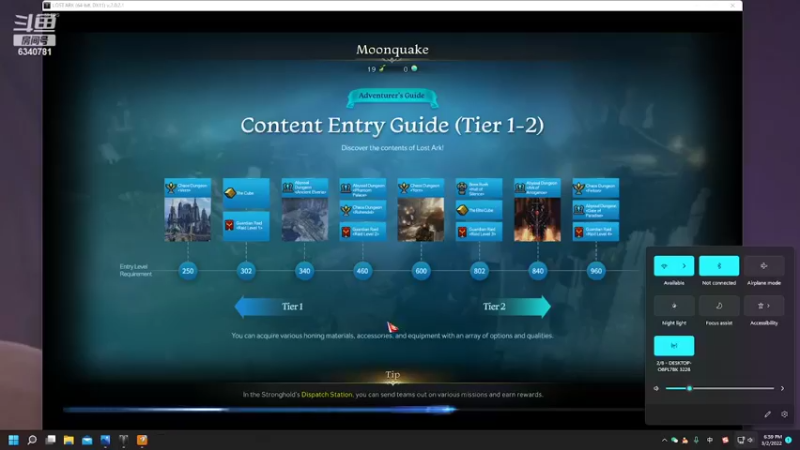Mute audio via the volume speaker icon

656,388
